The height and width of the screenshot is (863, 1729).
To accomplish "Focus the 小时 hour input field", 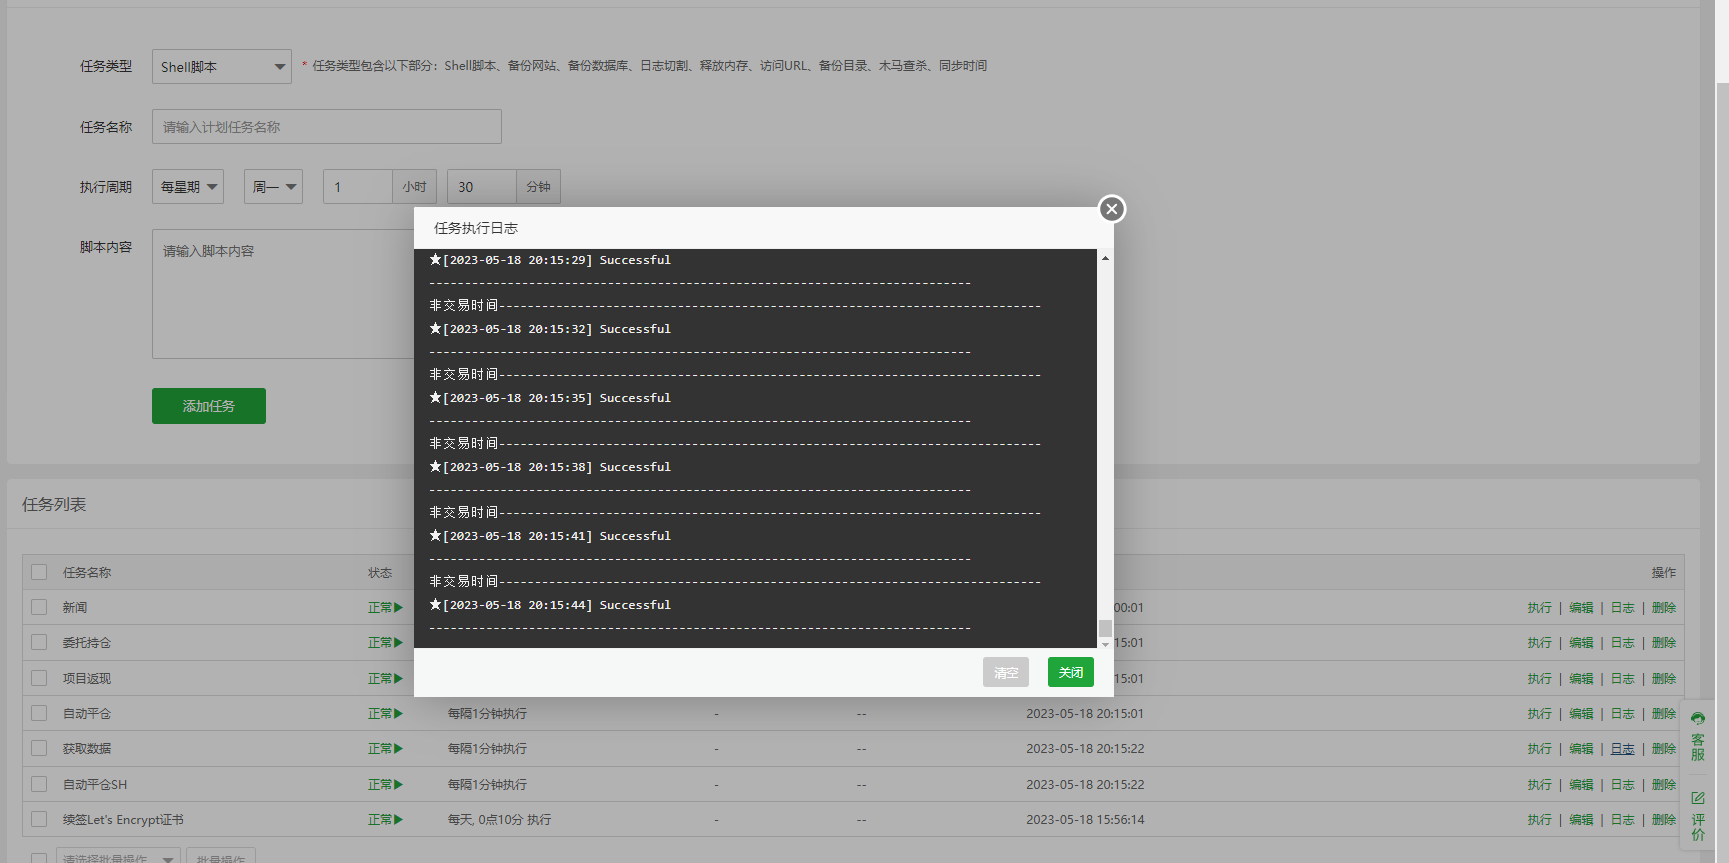I will click(358, 187).
